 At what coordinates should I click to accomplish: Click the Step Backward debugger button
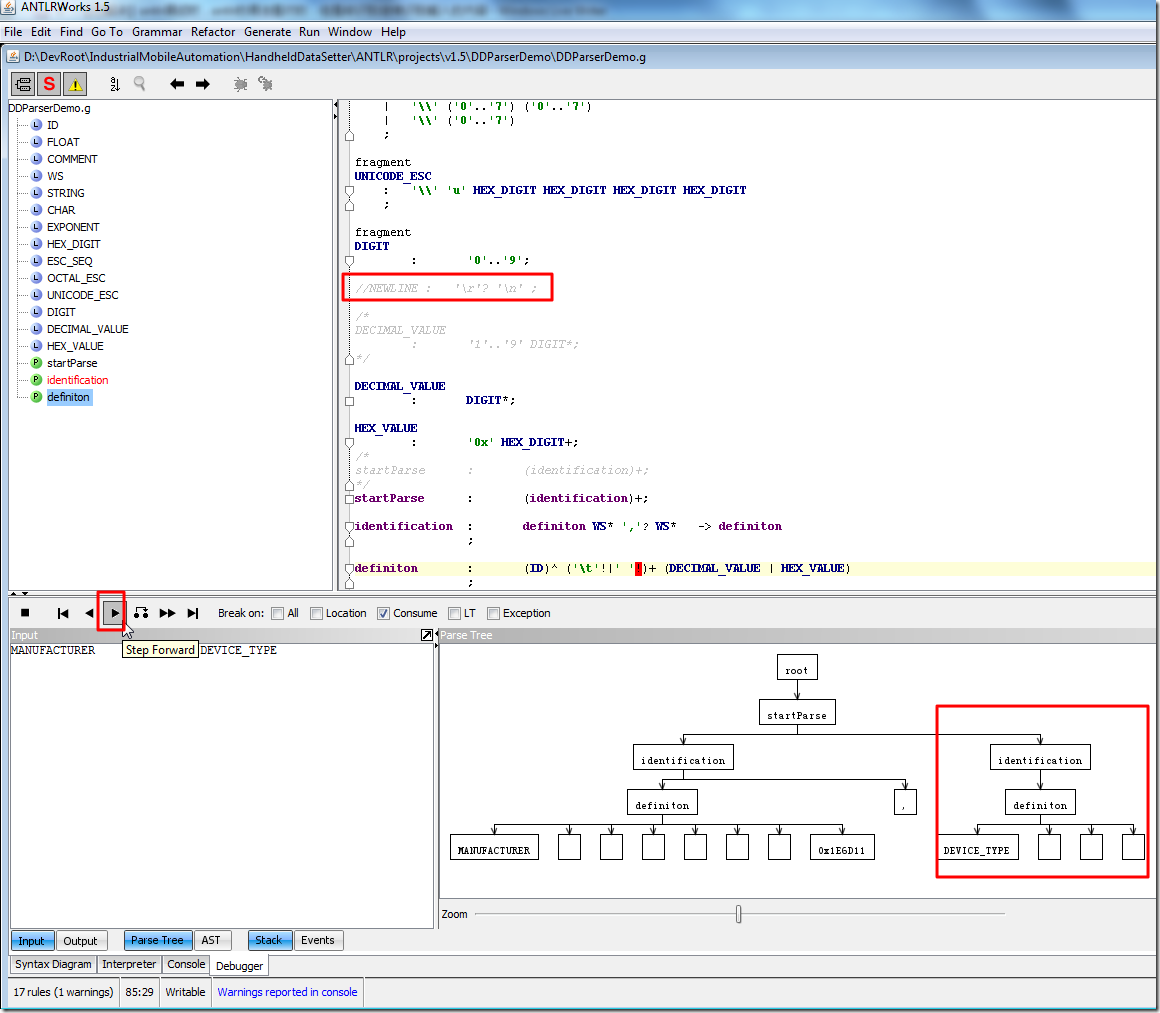pos(89,613)
